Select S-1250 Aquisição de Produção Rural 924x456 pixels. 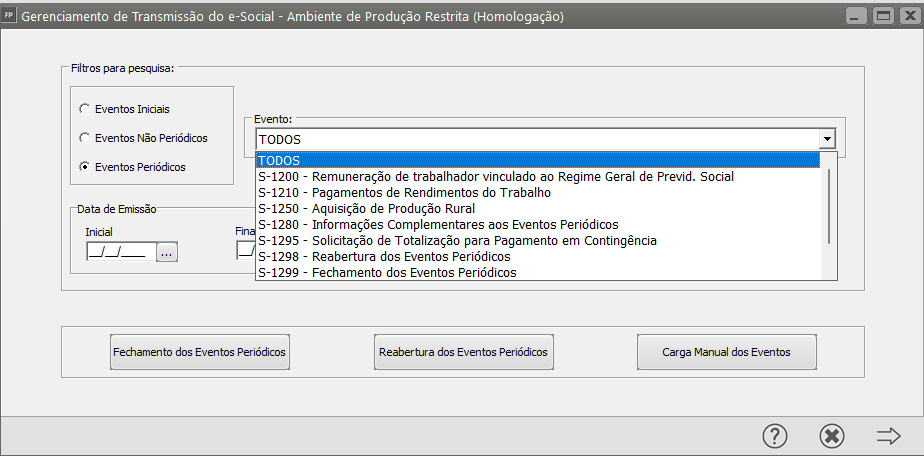tap(537, 209)
